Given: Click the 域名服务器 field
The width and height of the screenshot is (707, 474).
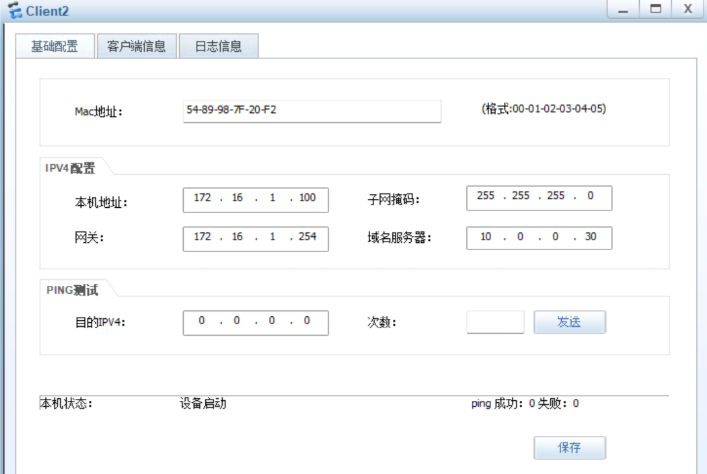Looking at the screenshot, I should point(539,238).
